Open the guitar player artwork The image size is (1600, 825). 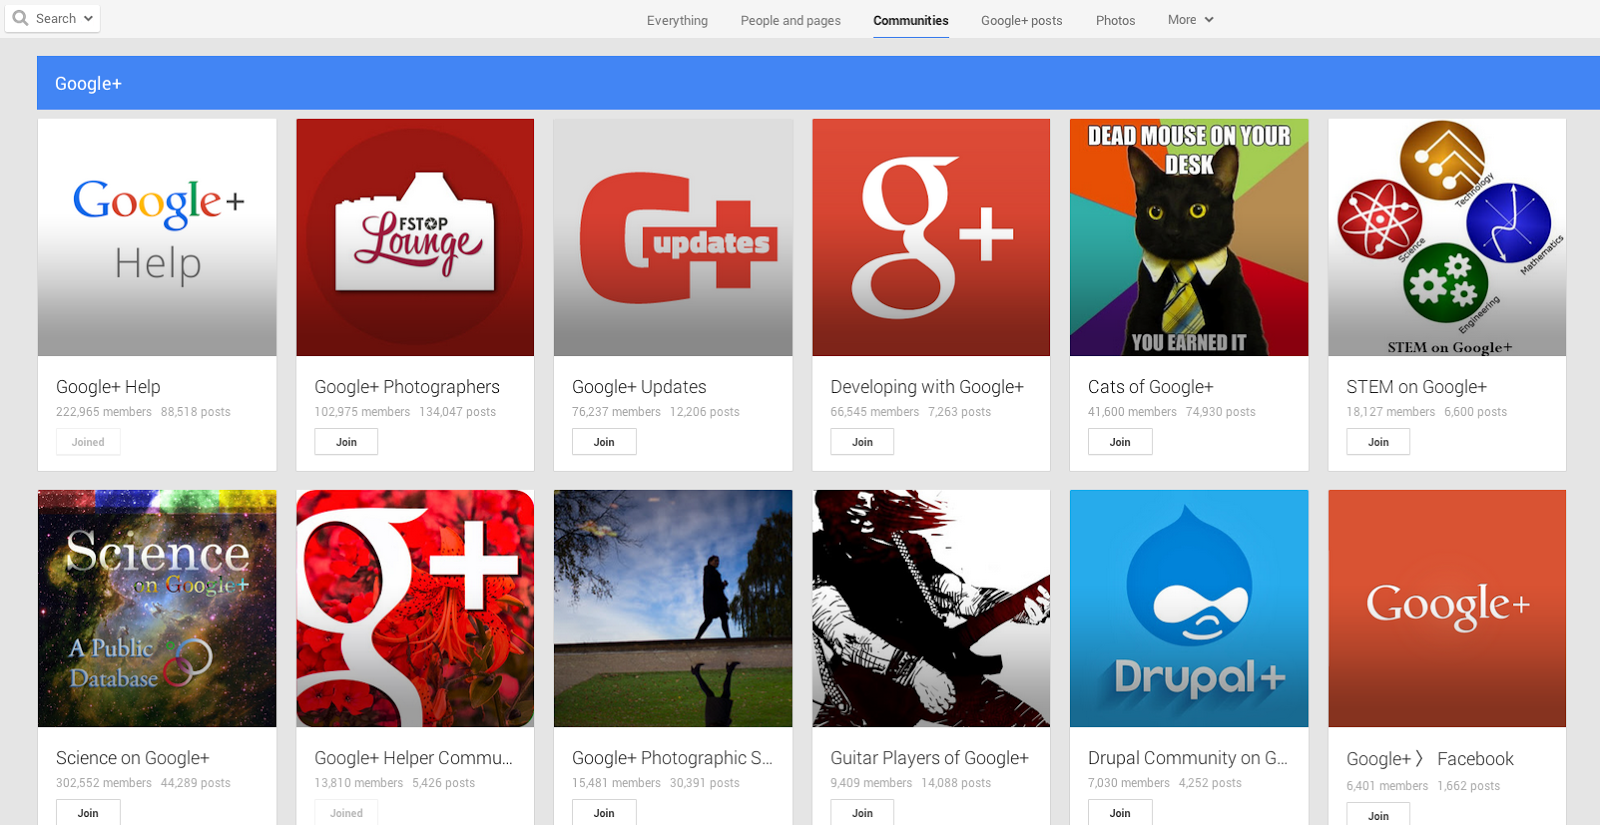pos(931,608)
